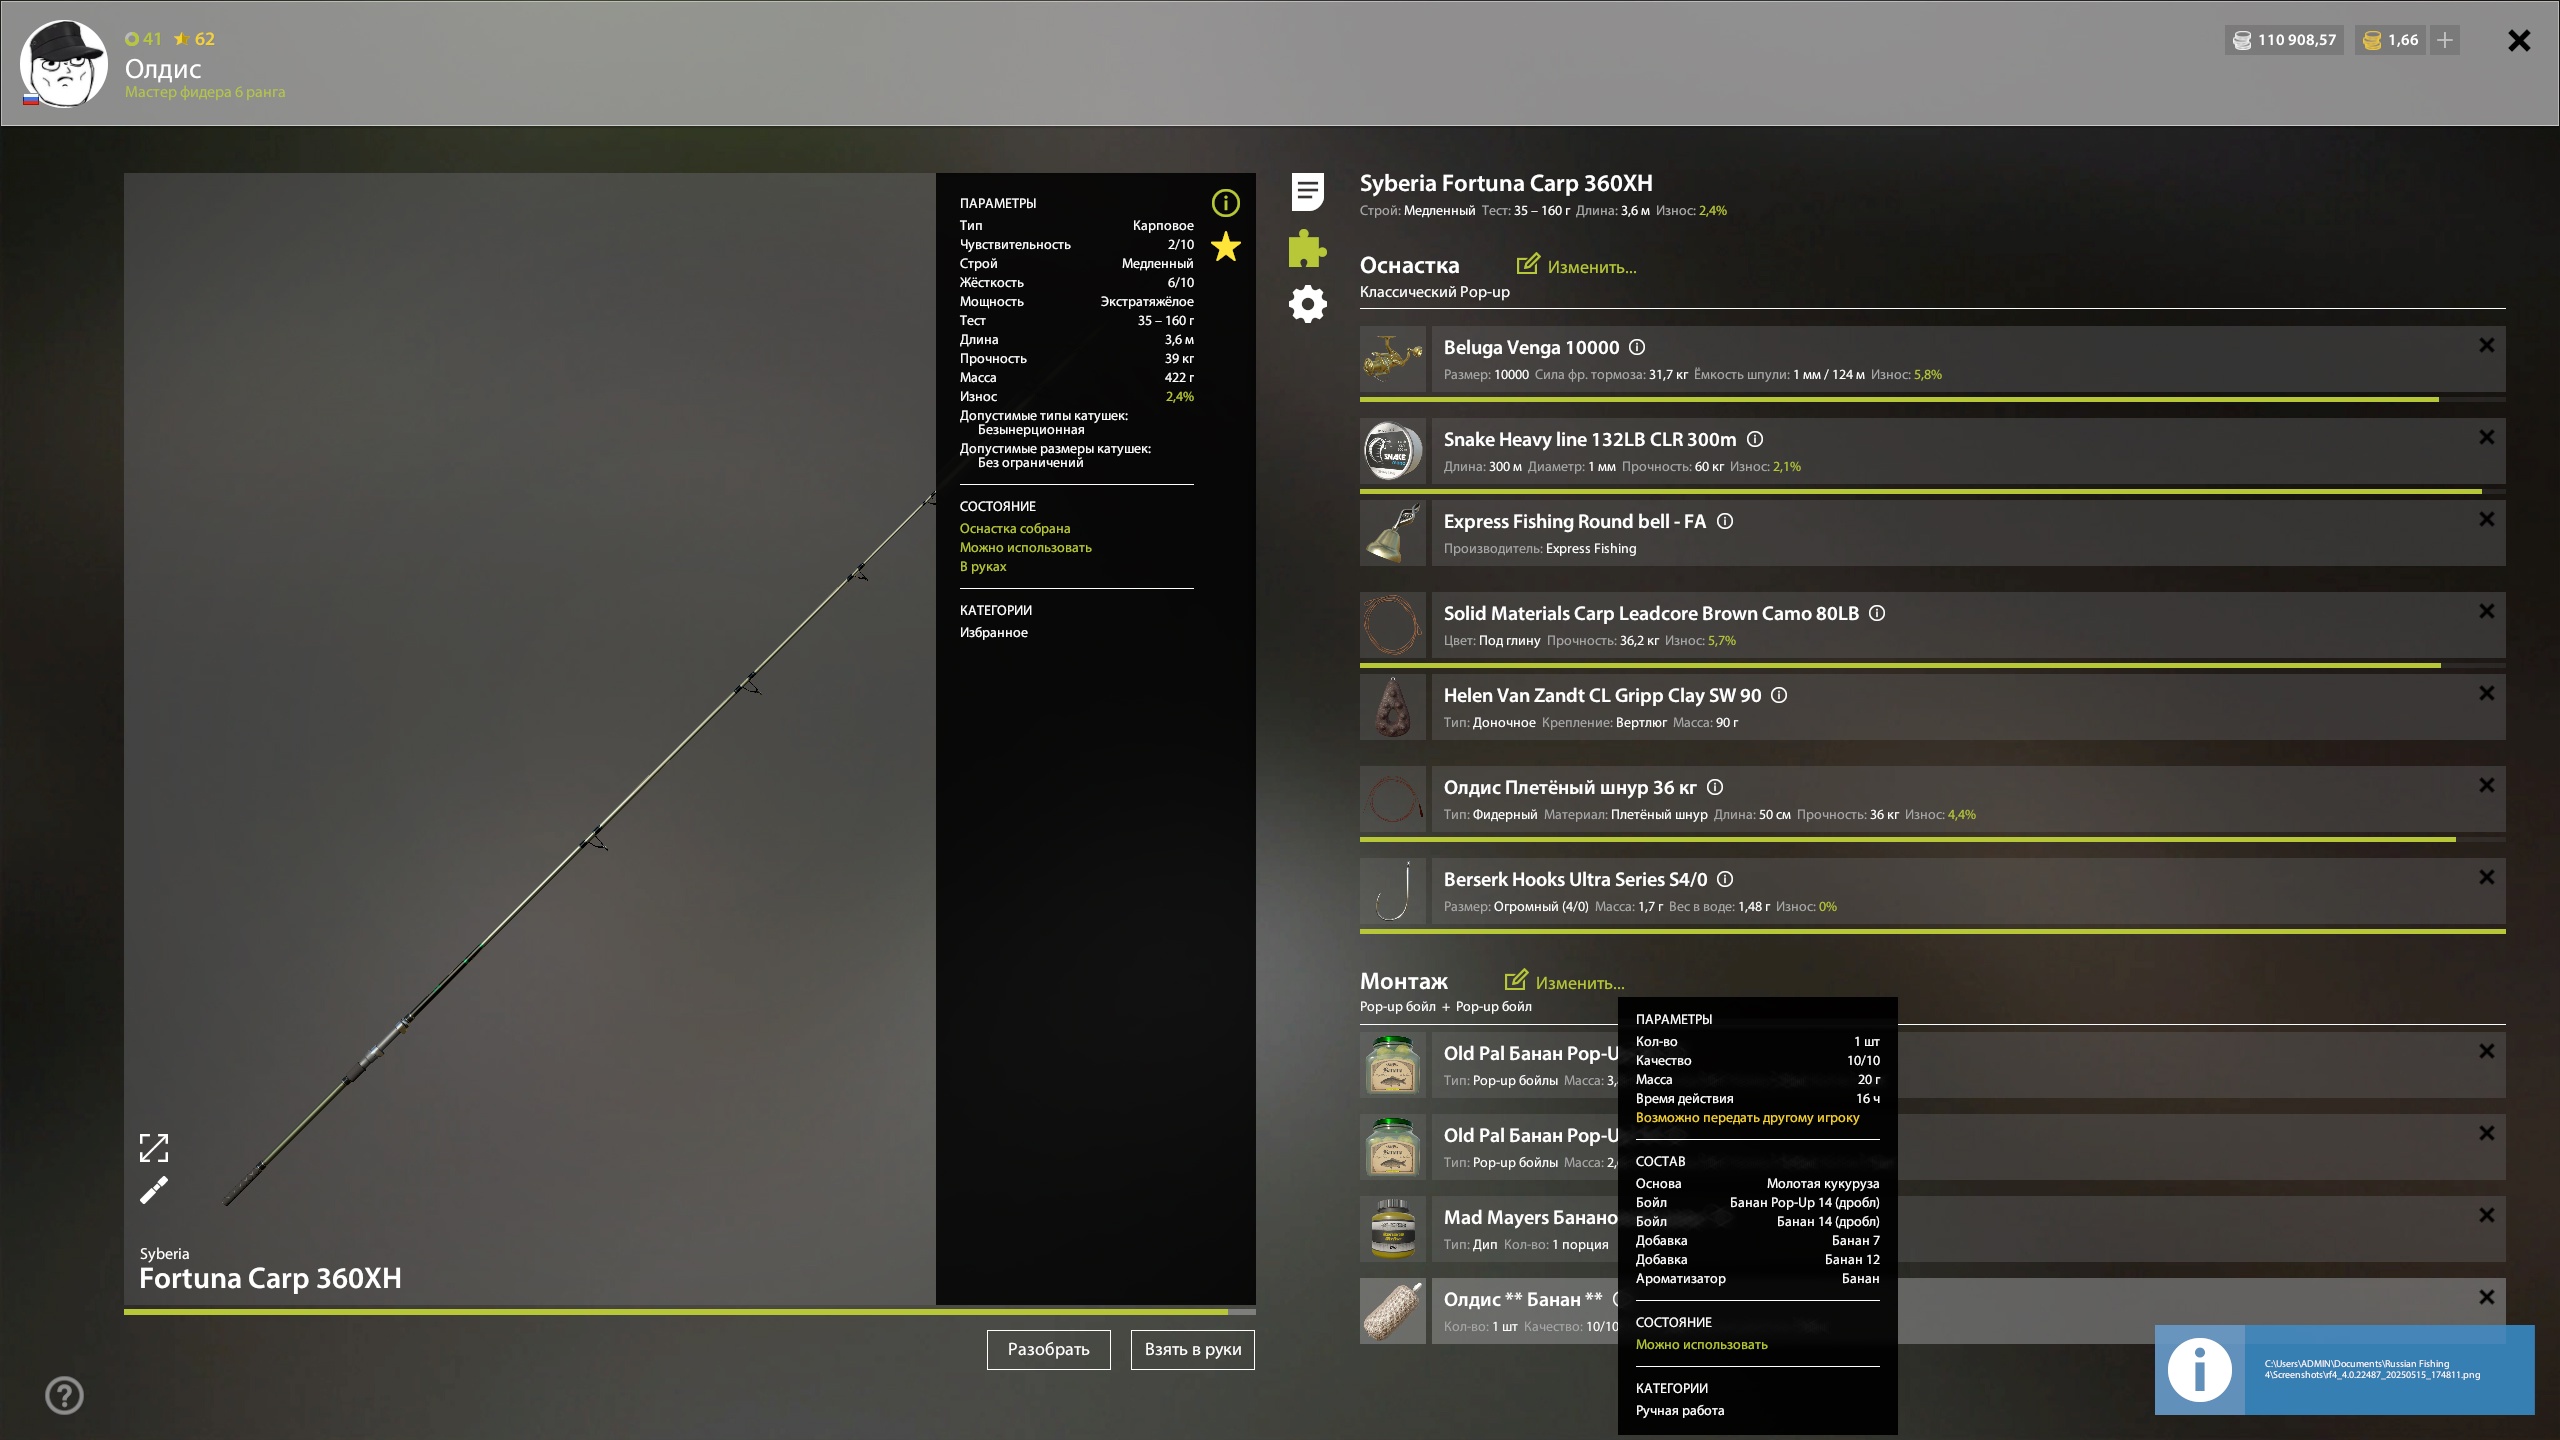Screen dimensions: 2560x1440
Task: Open the help question mark icon
Action: 64,1395
